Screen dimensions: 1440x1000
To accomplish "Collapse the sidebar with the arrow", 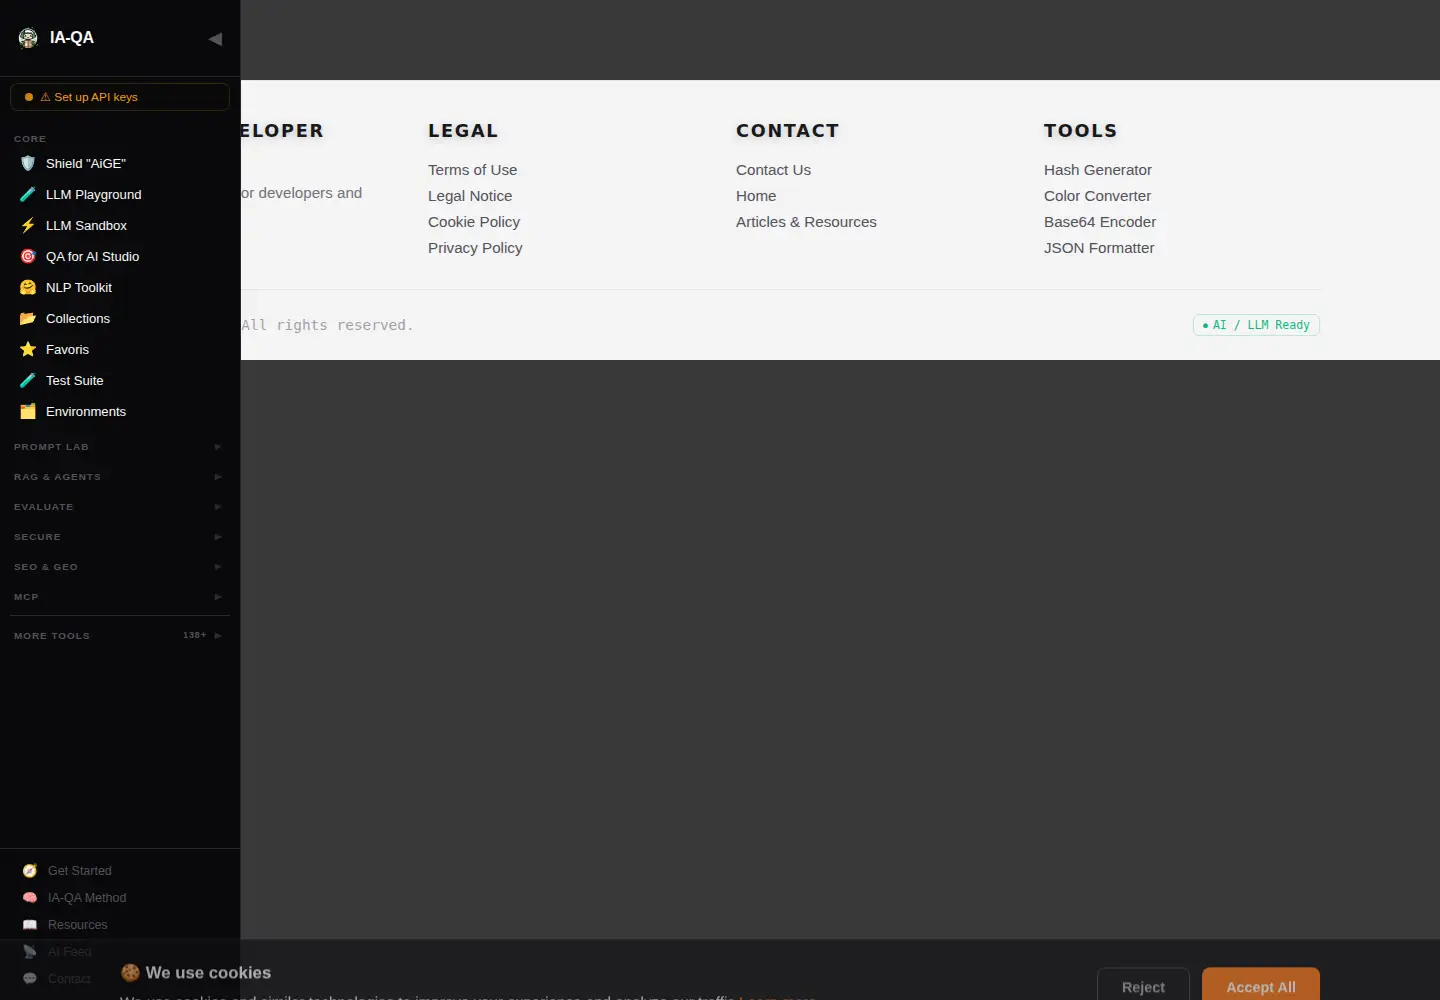I will (215, 39).
